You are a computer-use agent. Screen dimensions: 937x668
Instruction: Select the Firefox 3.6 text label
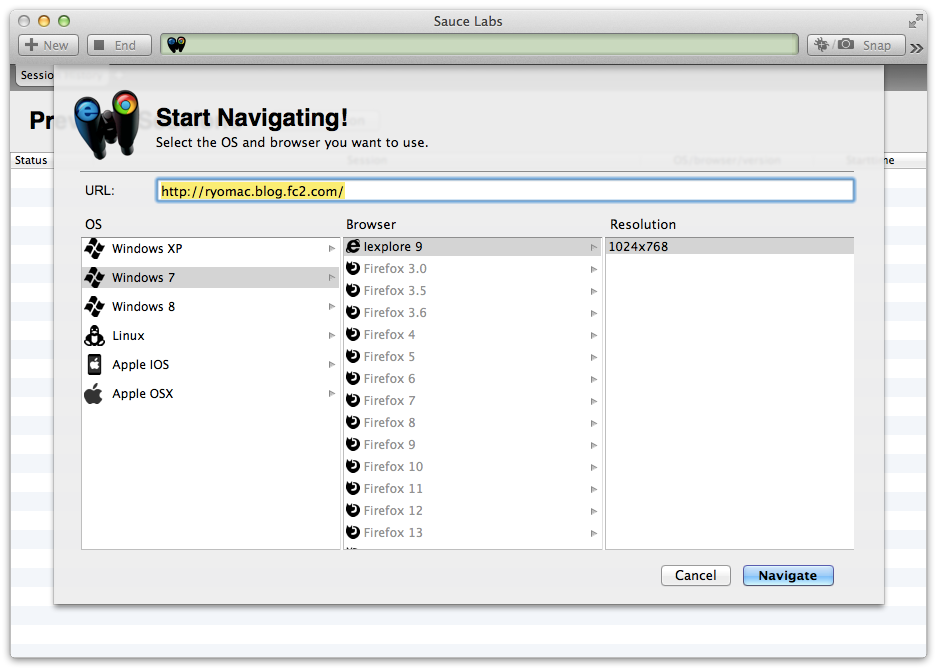(x=395, y=312)
